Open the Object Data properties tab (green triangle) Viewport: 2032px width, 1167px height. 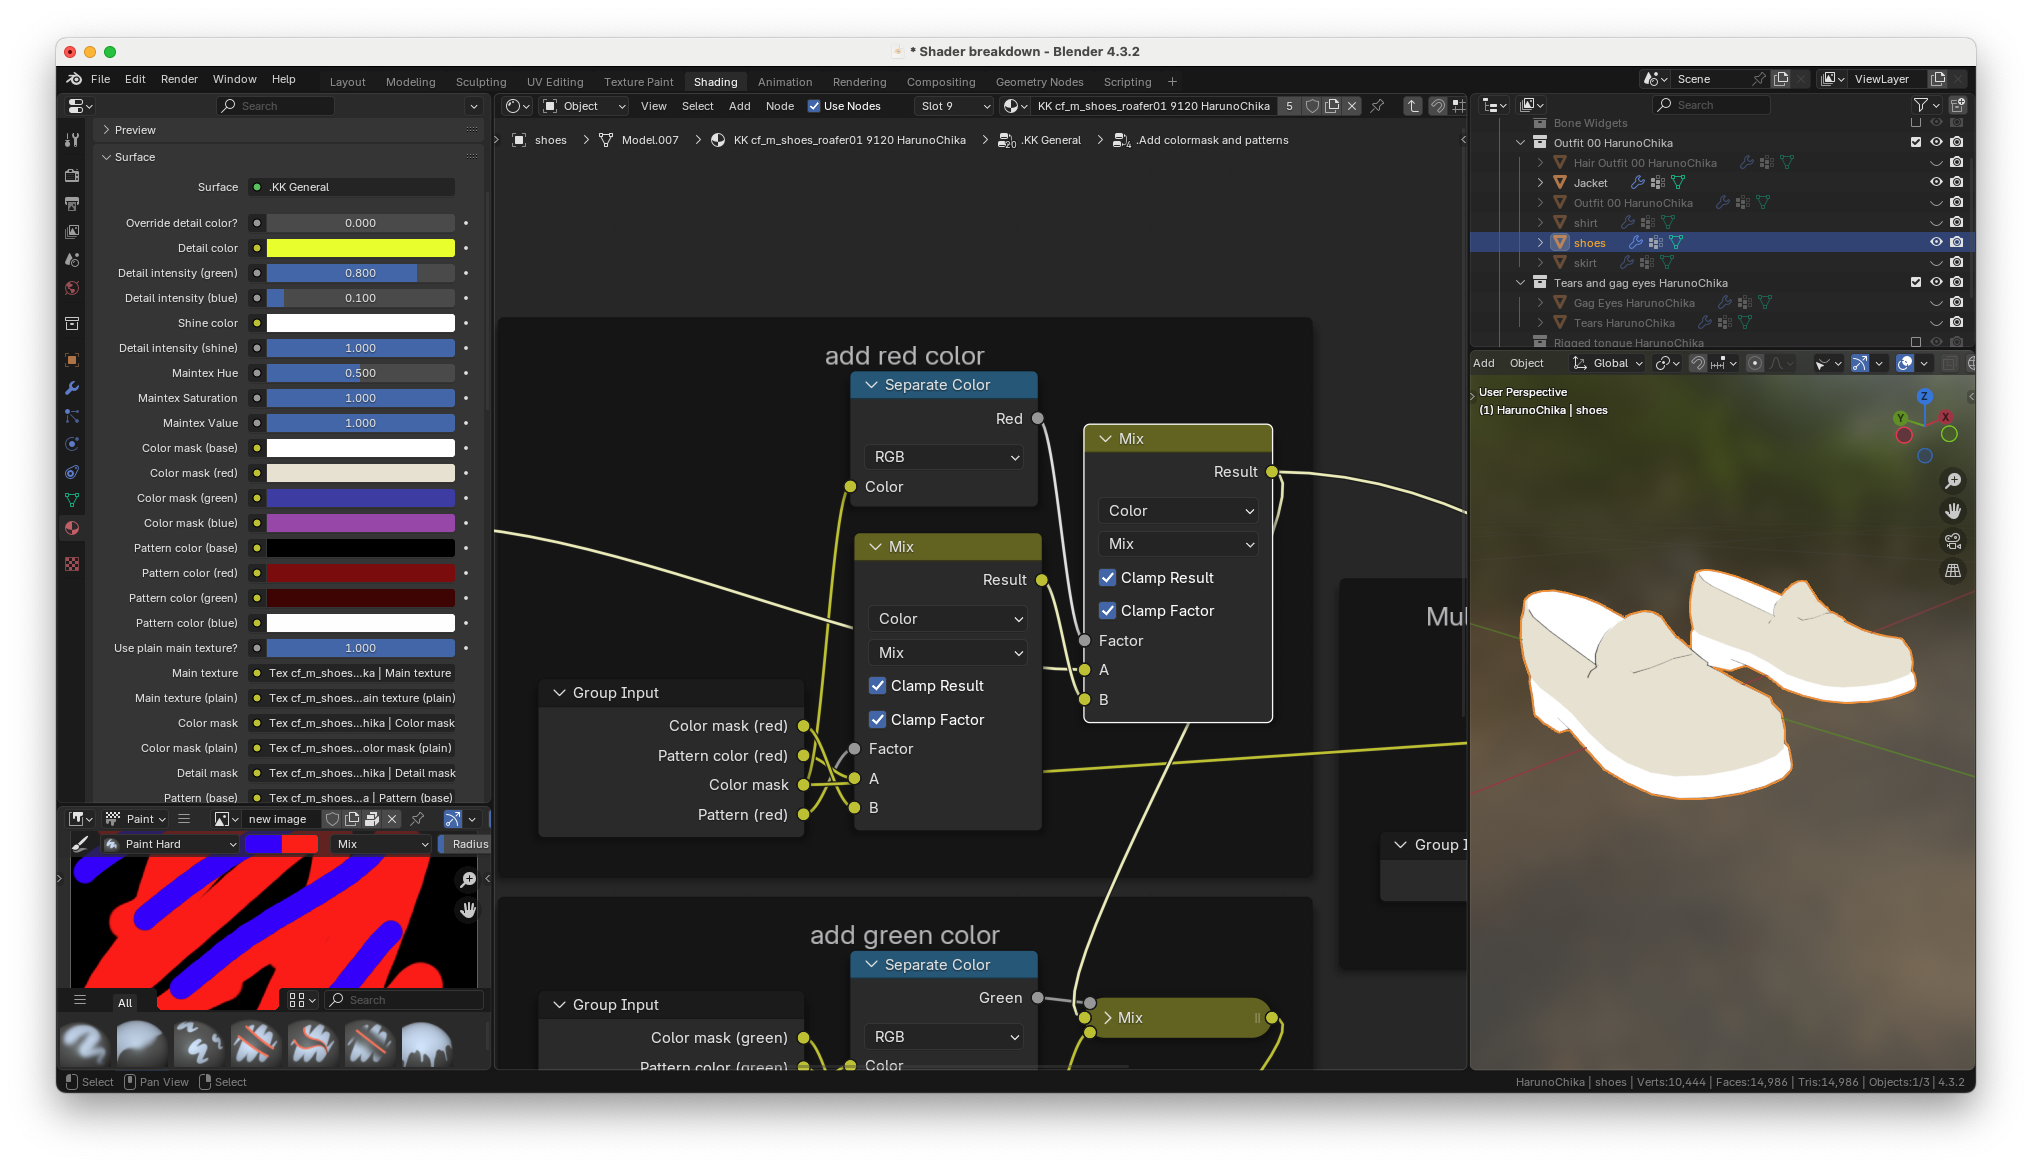click(72, 500)
